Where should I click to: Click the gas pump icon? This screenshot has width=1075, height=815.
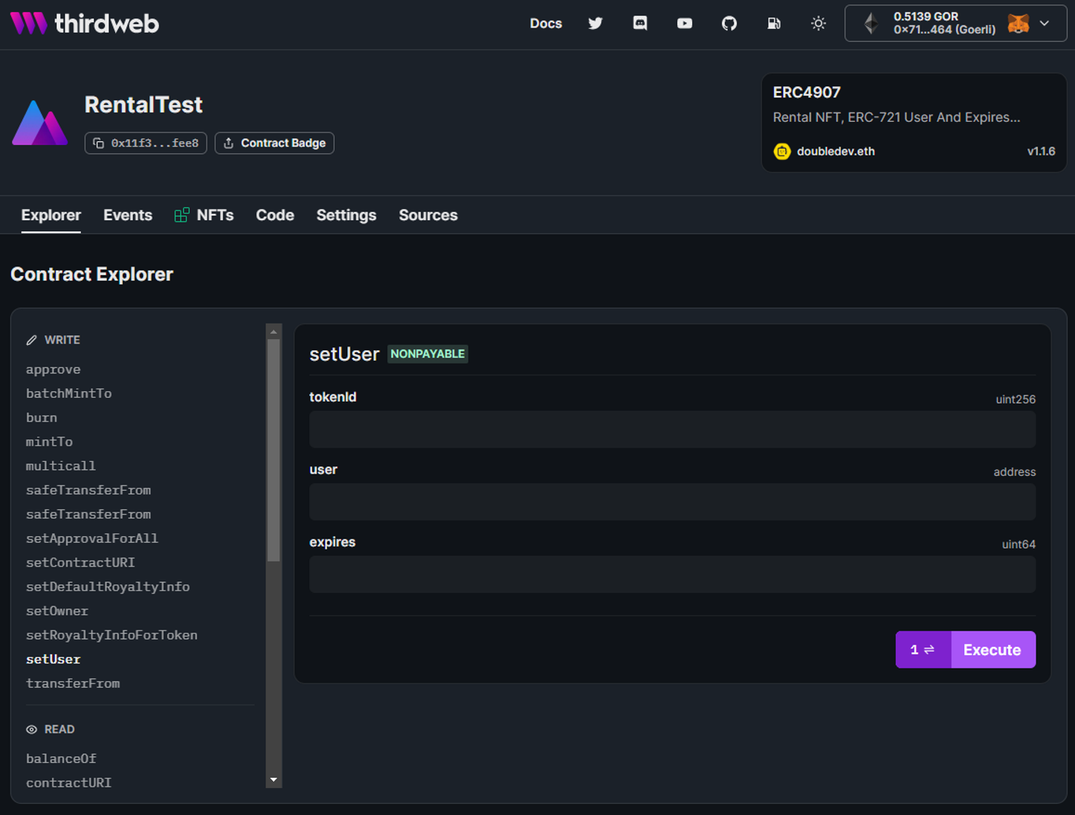click(x=774, y=23)
